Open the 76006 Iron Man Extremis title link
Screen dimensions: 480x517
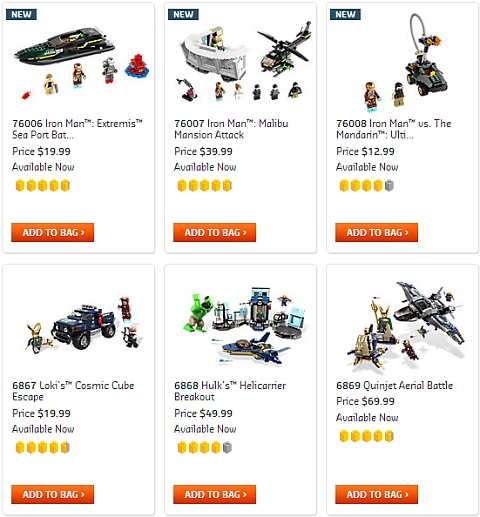(x=77, y=129)
